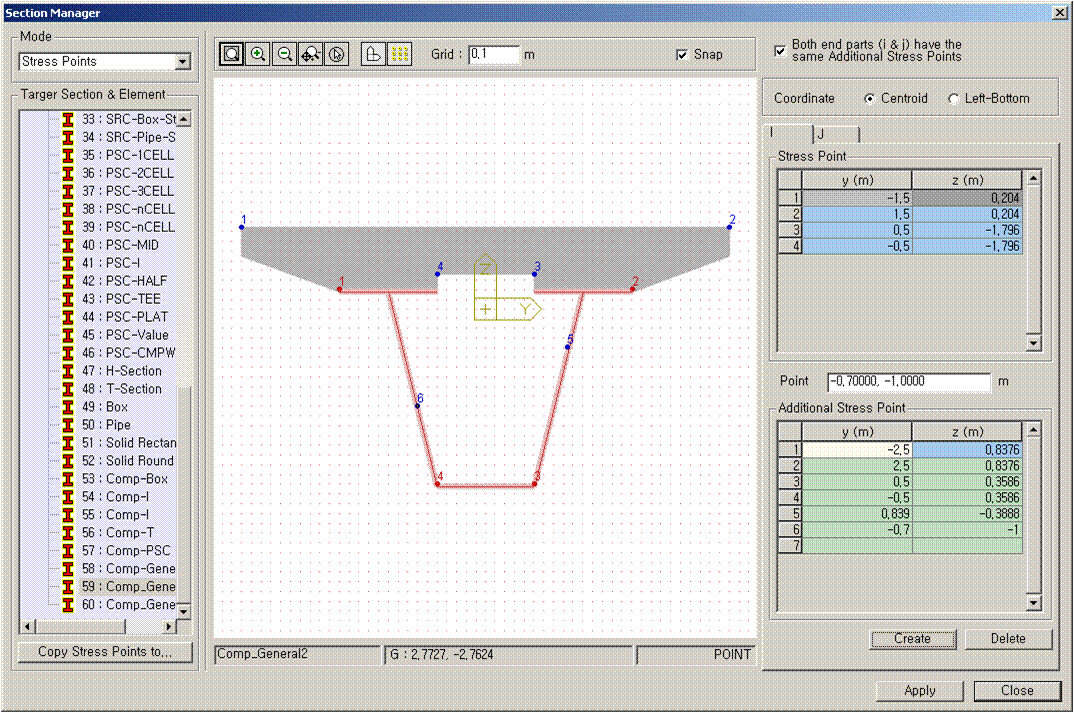Click the Point coordinate input field
Image resolution: width=1074 pixels, height=713 pixels.
(908, 381)
